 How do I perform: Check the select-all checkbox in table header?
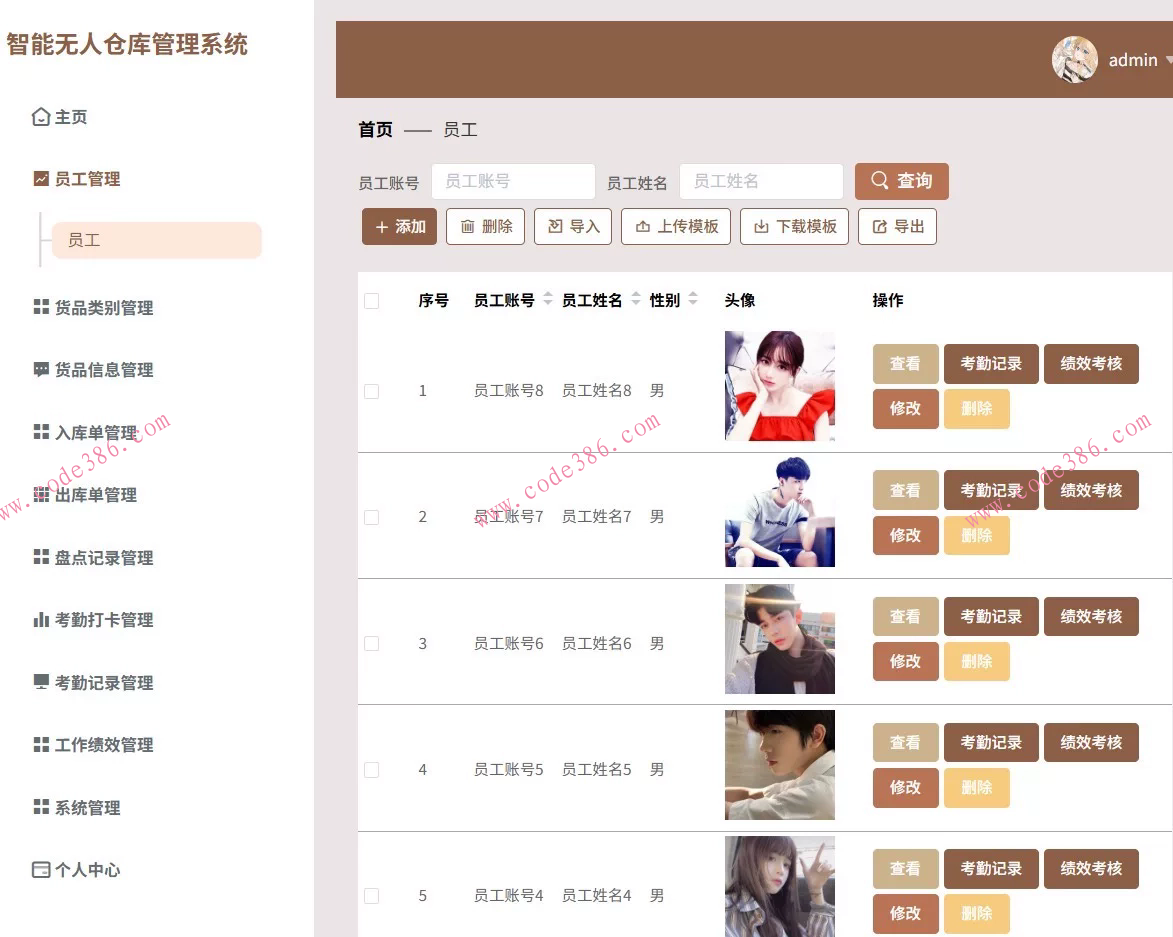(371, 300)
